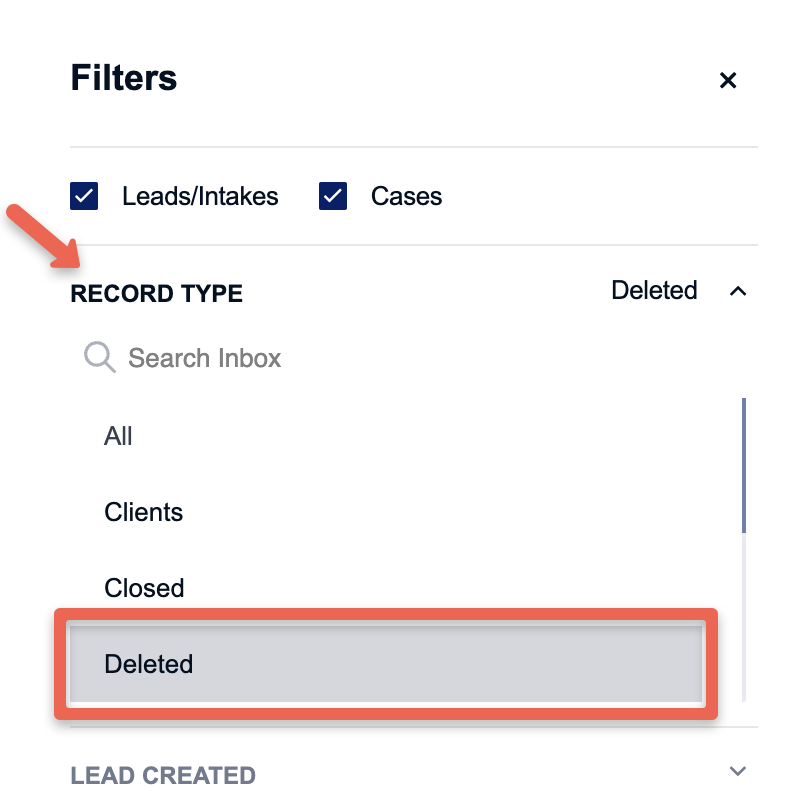Close the Filters panel with X icon

(727, 80)
